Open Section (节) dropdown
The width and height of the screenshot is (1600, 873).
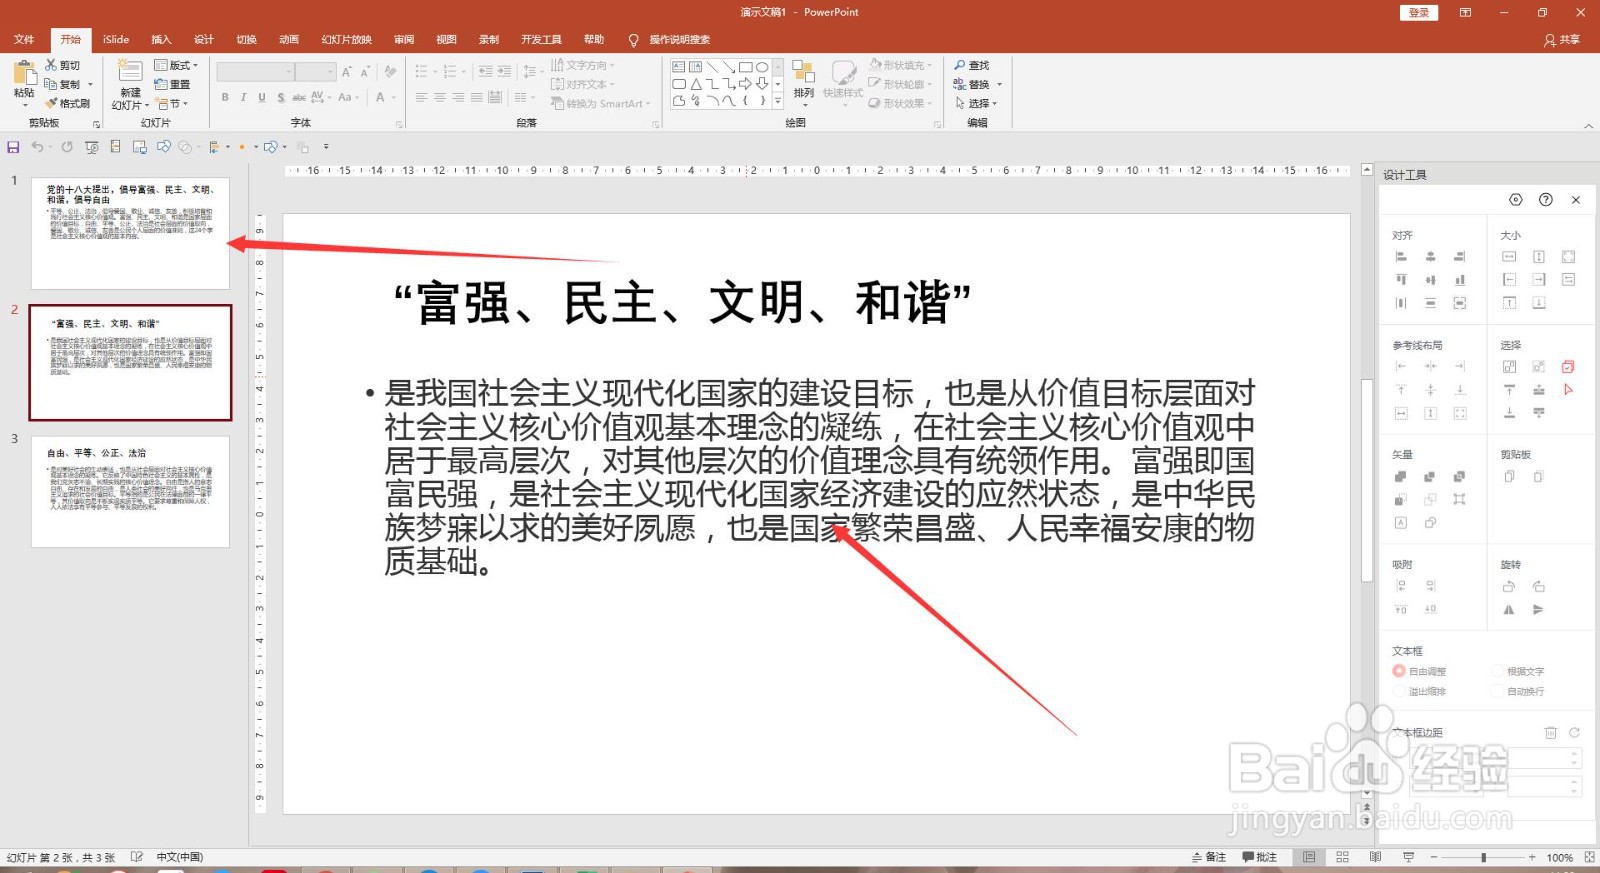[x=172, y=103]
